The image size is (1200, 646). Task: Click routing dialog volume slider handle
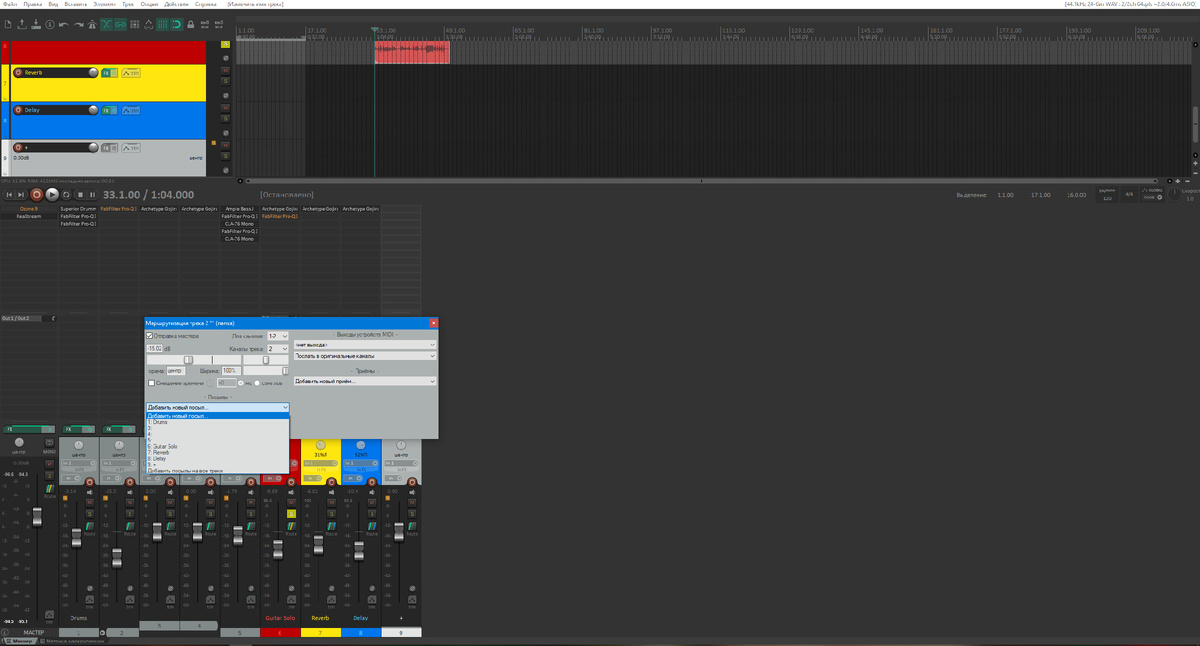(x=188, y=360)
